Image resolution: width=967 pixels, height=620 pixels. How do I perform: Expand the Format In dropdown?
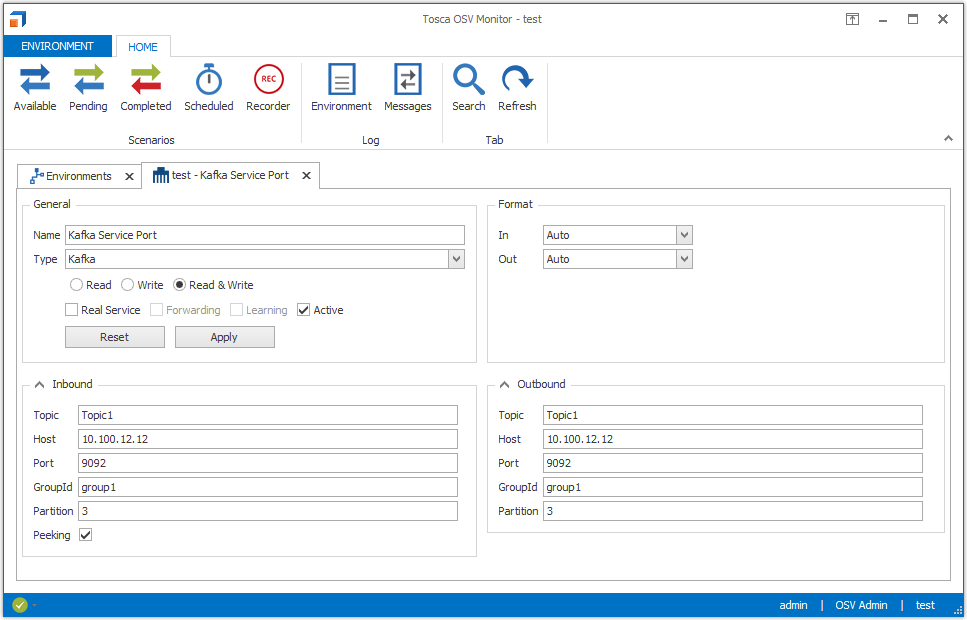tap(684, 235)
